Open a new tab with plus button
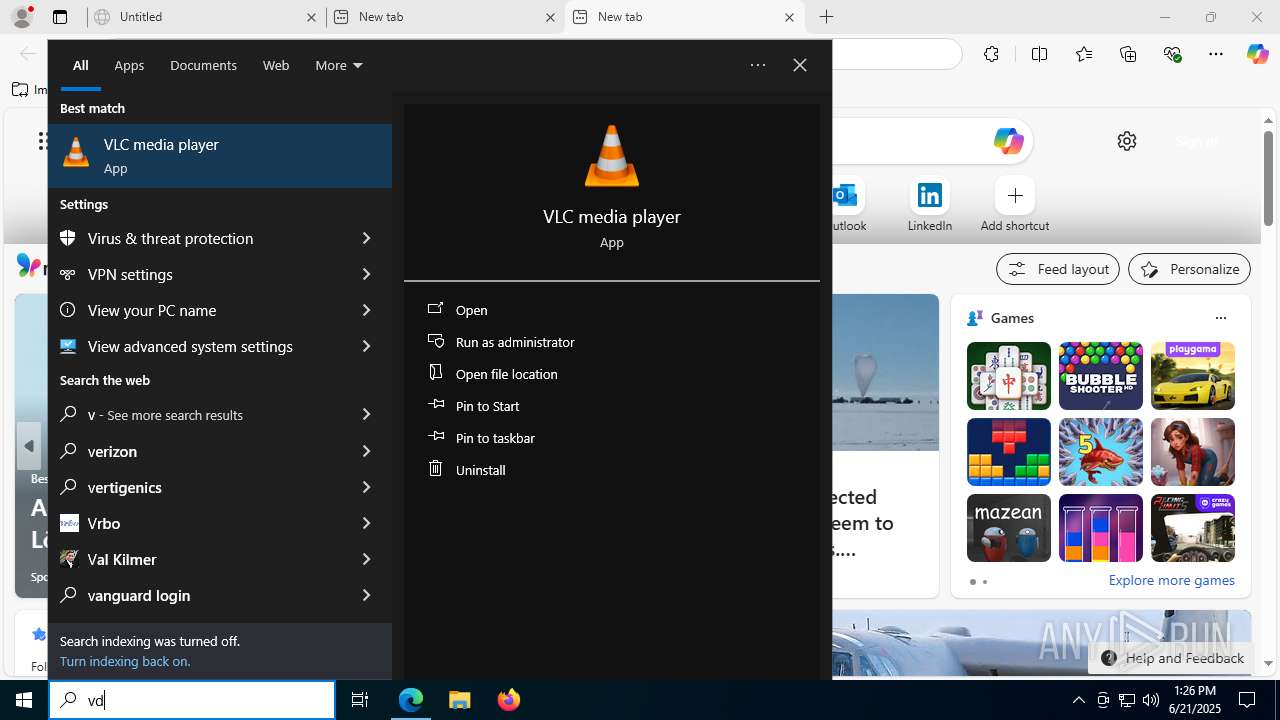Image resolution: width=1280 pixels, height=720 pixels. [826, 17]
